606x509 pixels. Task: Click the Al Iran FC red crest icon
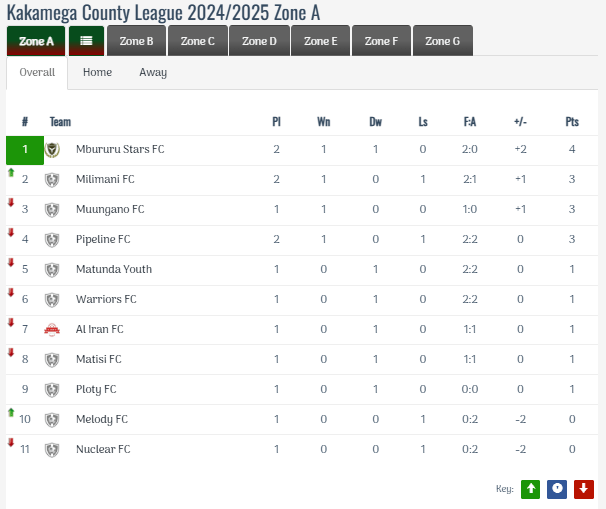tap(53, 330)
